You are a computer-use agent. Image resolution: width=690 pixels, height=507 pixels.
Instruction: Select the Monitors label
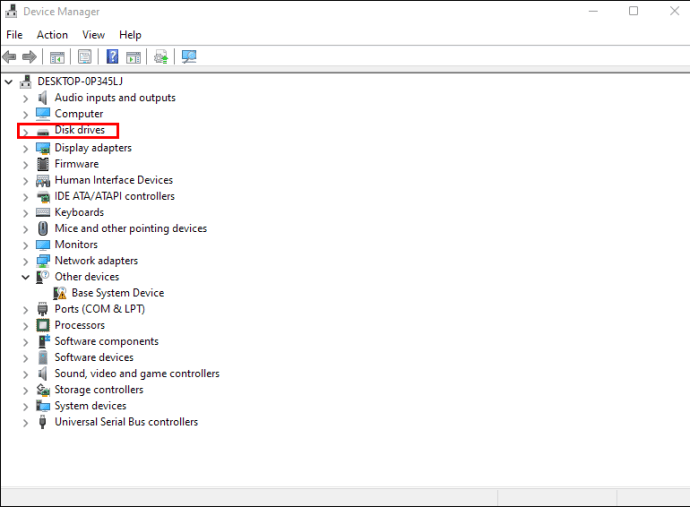tap(76, 244)
